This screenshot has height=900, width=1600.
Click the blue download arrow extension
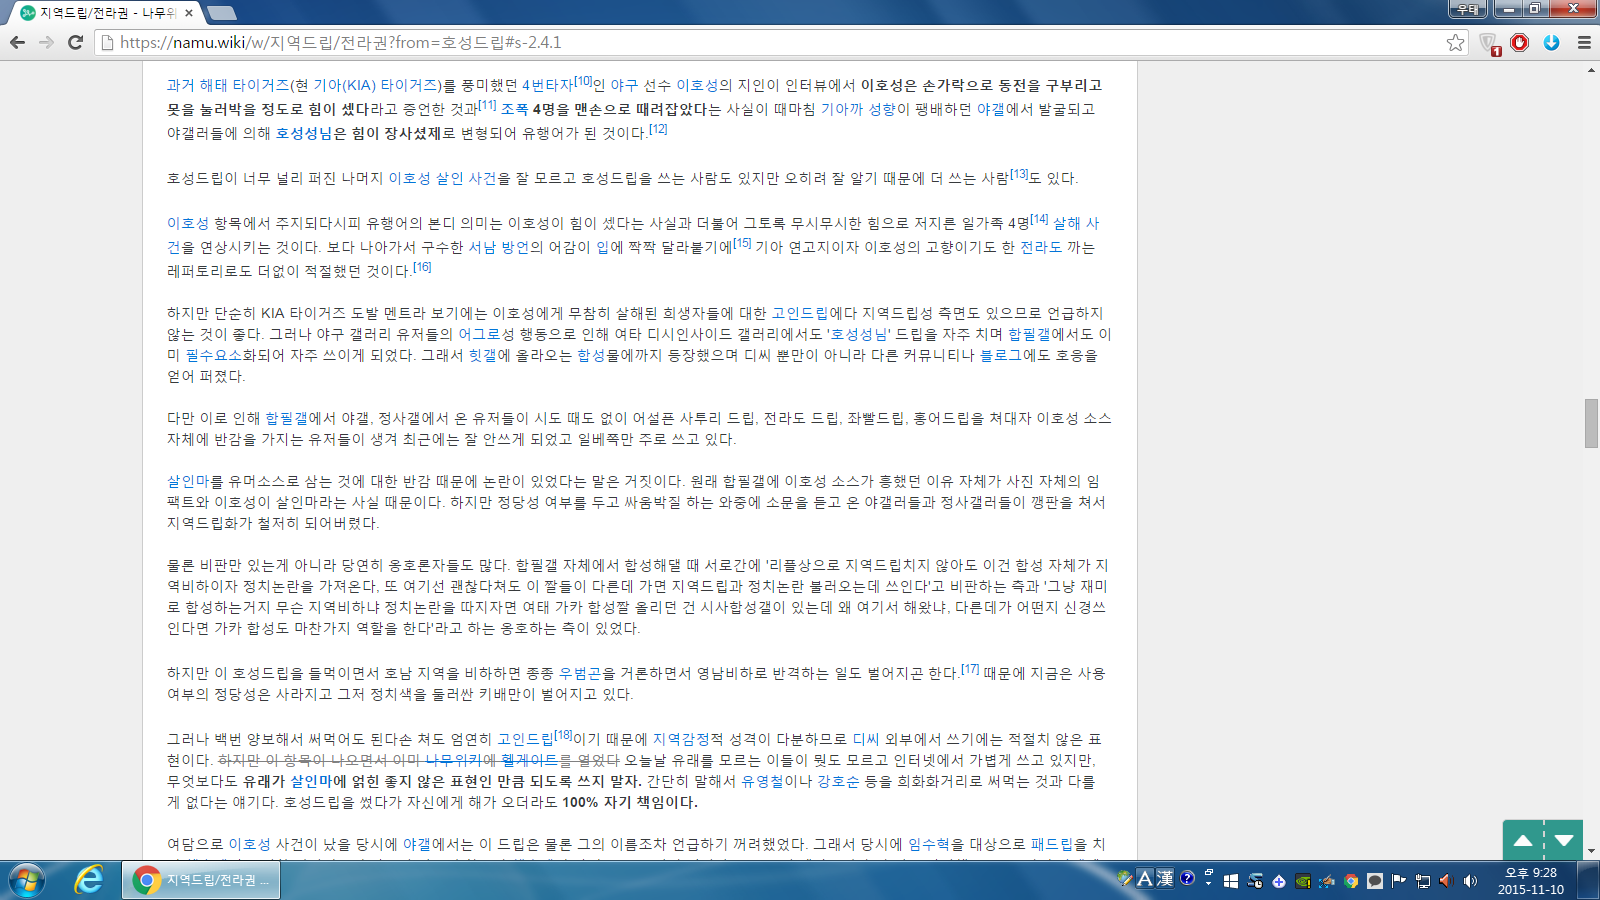tap(1551, 42)
